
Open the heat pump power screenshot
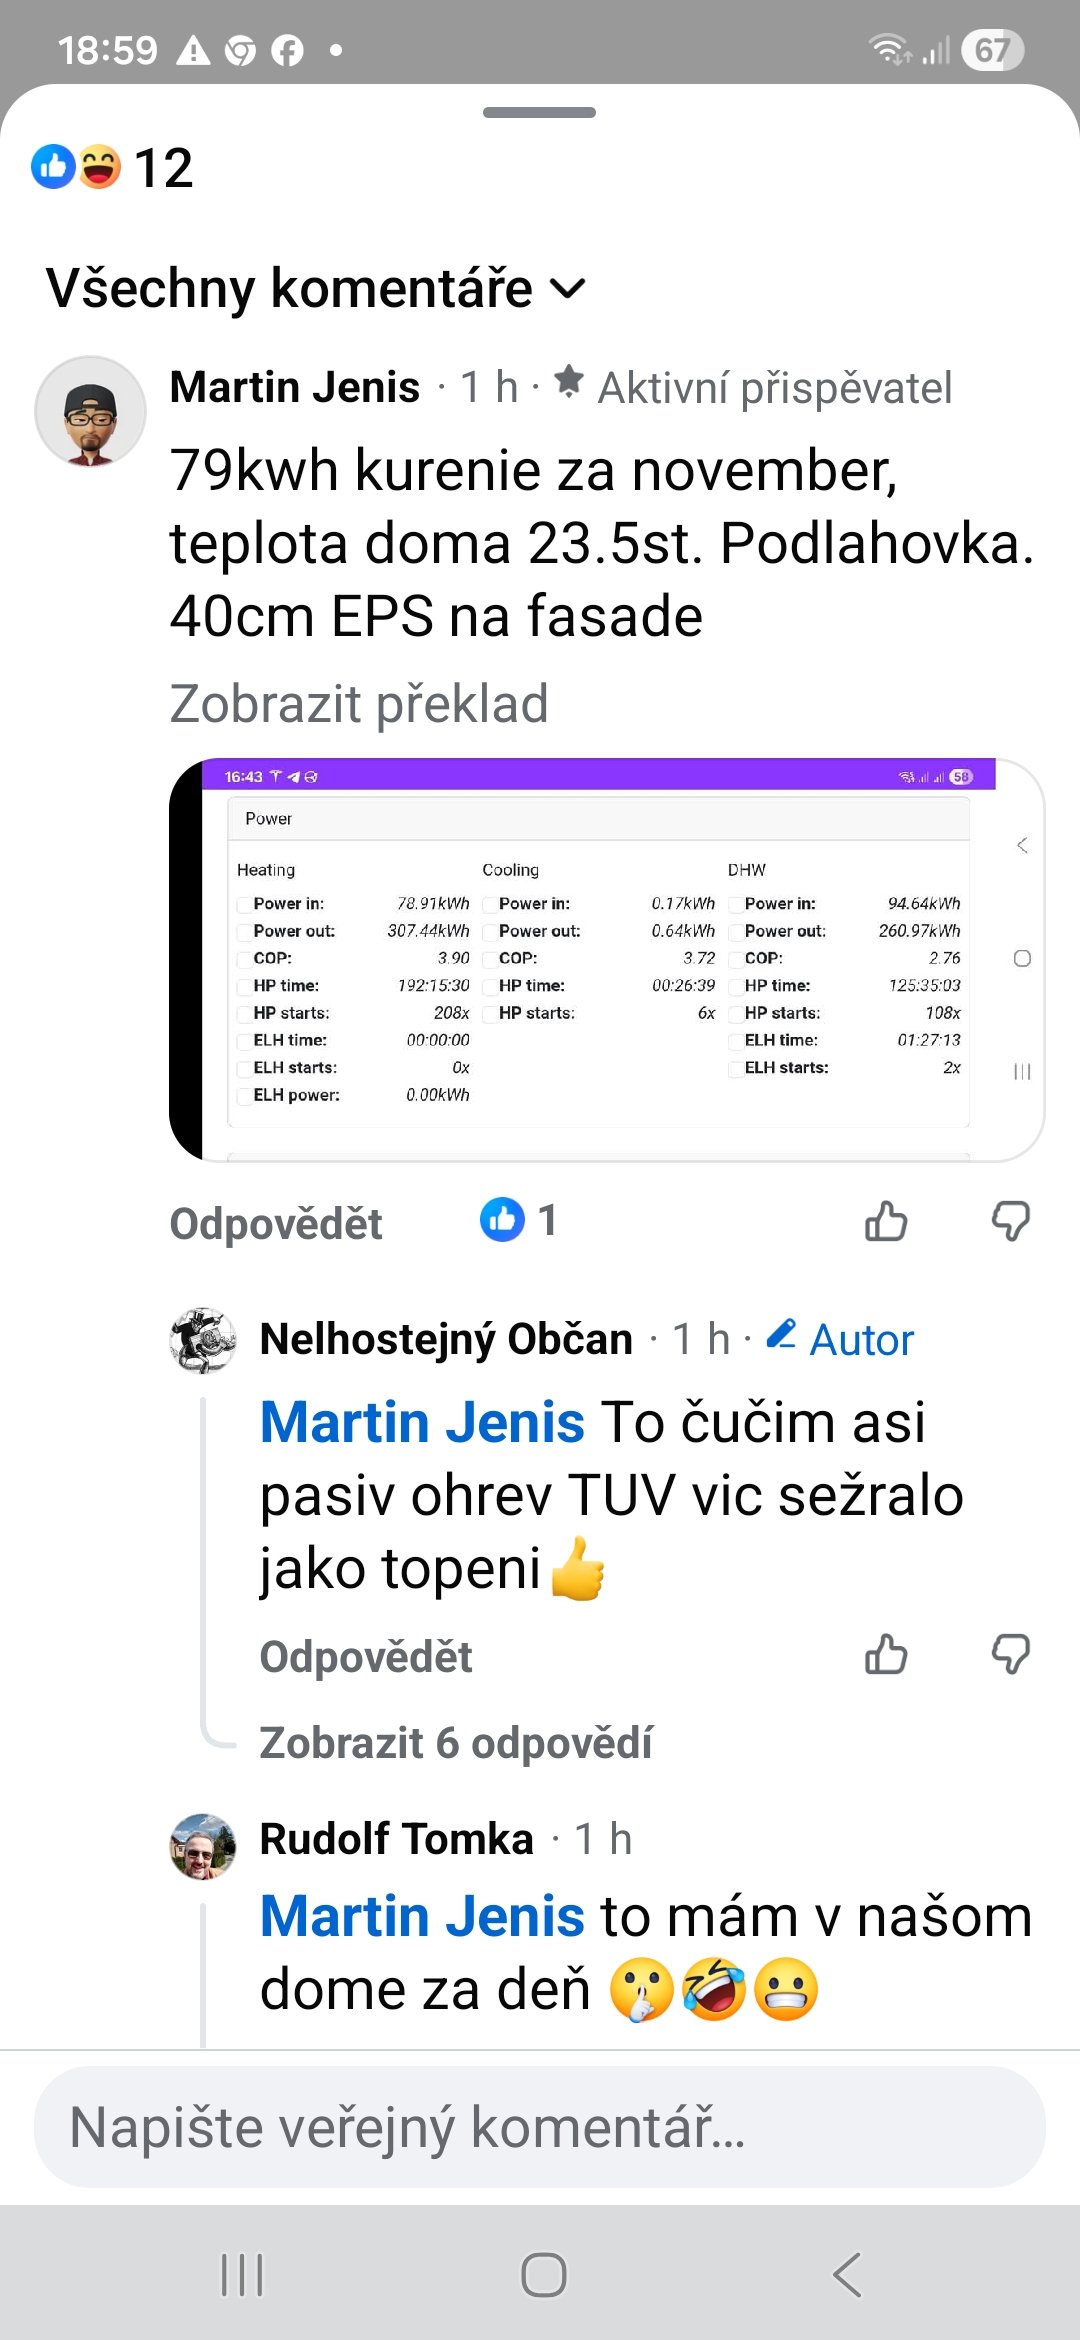pos(606,960)
